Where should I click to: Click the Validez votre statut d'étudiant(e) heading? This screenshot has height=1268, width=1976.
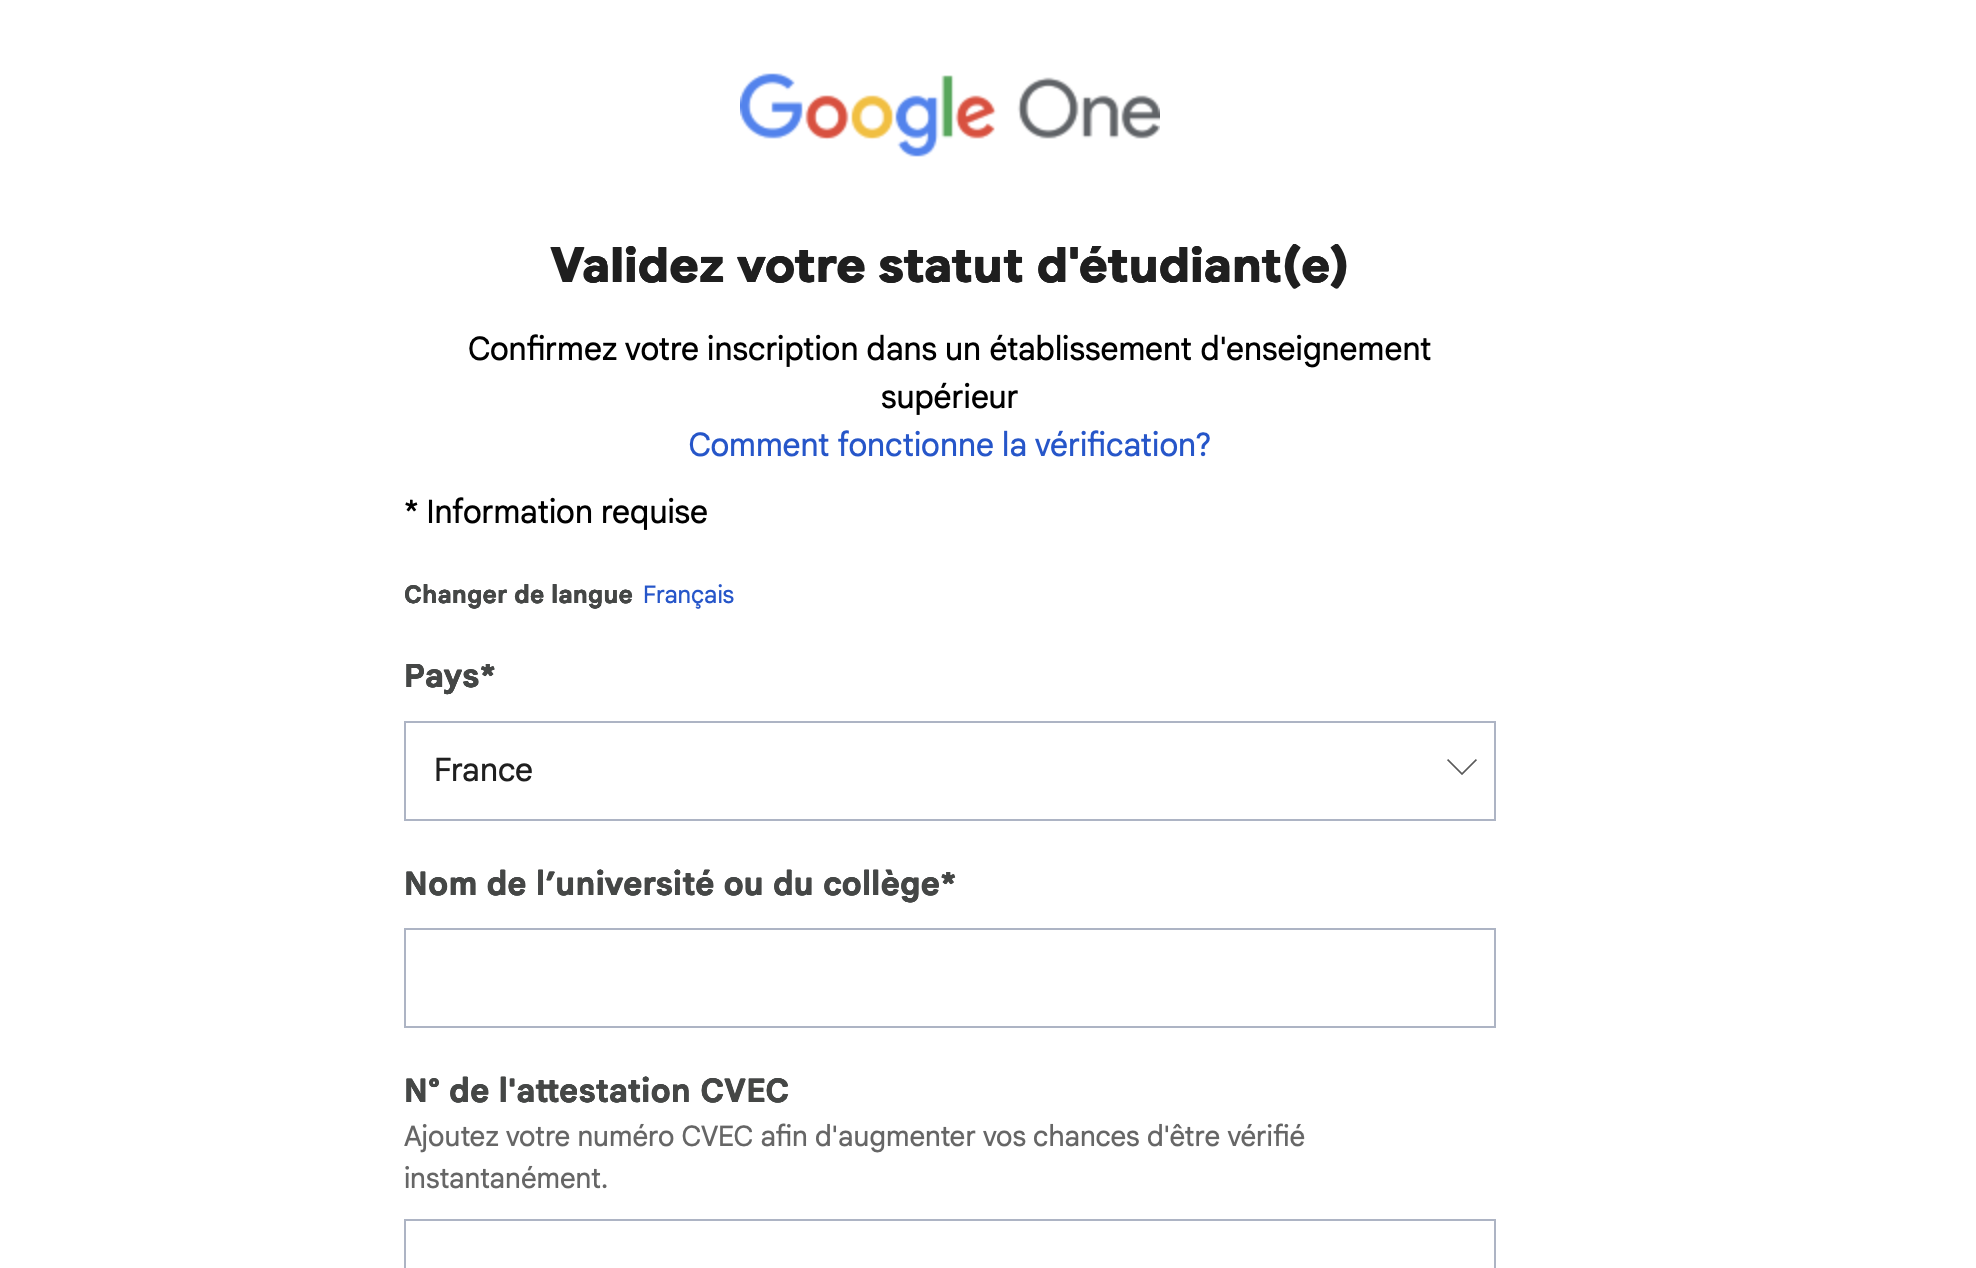[949, 266]
